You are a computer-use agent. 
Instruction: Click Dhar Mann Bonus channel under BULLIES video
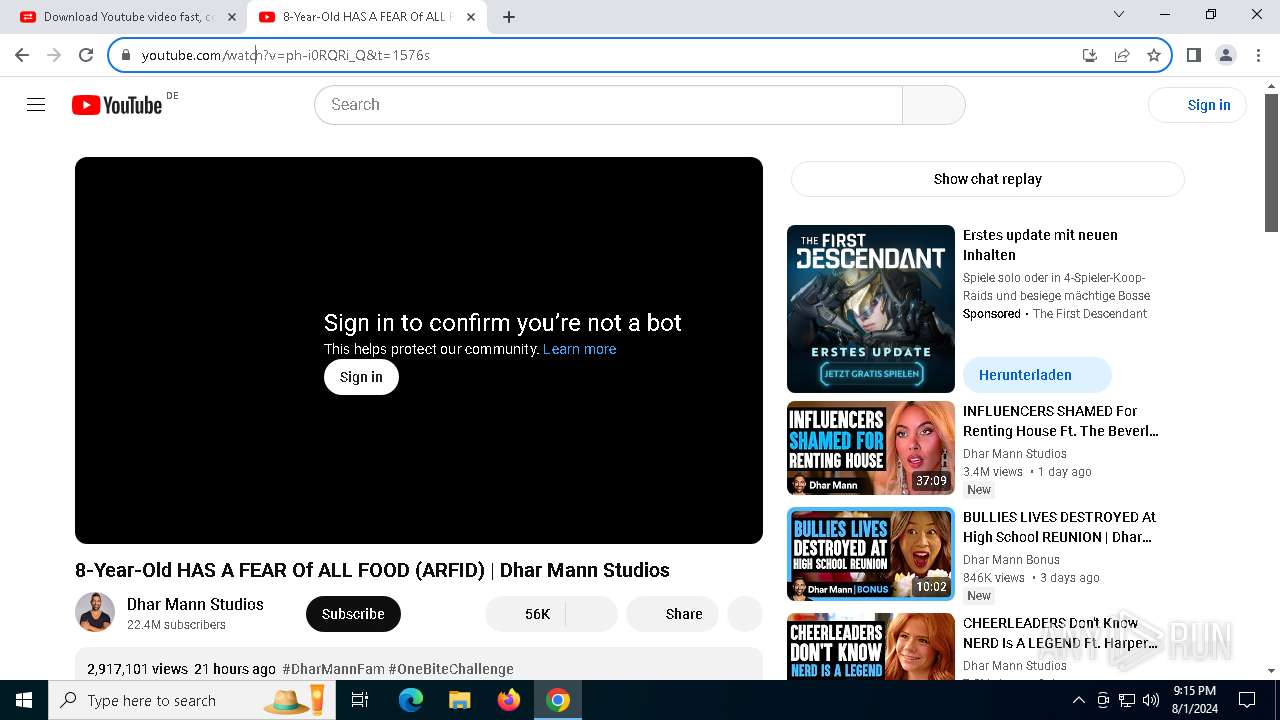(x=1011, y=560)
